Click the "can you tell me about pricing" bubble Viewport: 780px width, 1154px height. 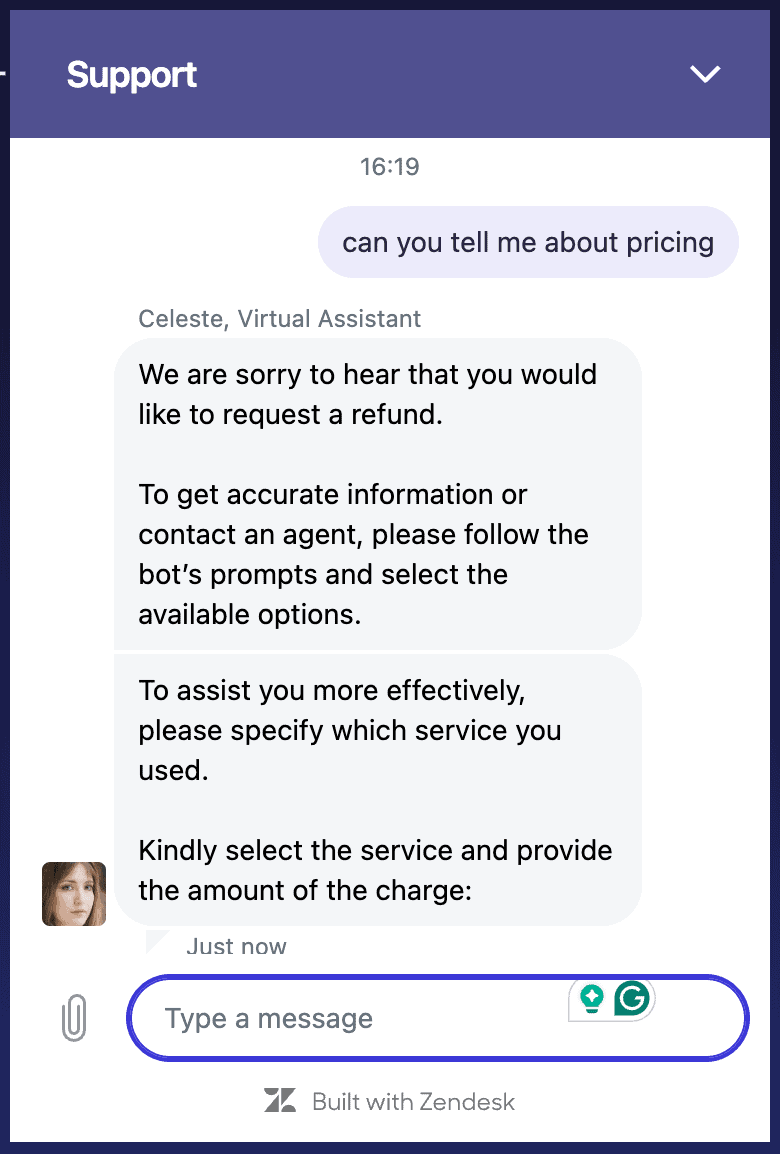coord(528,242)
